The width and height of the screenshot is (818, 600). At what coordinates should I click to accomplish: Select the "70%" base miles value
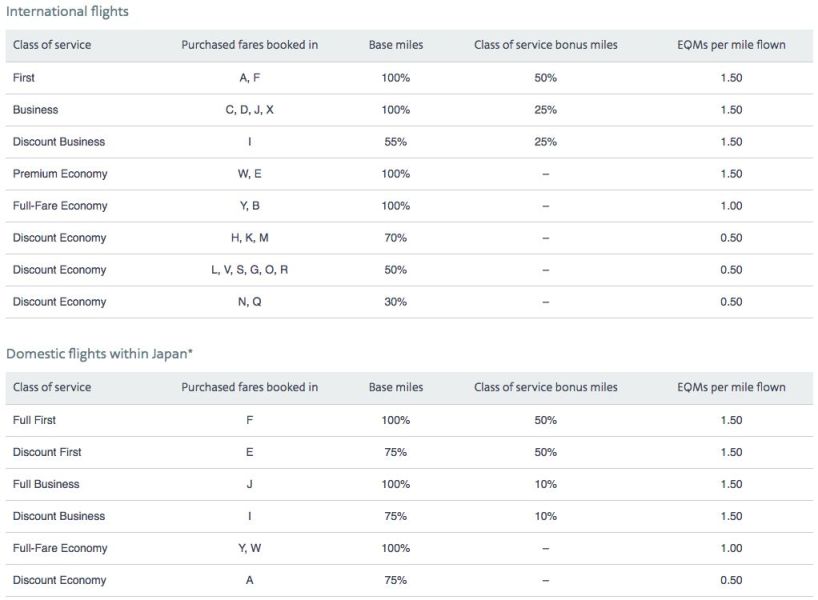click(x=395, y=238)
